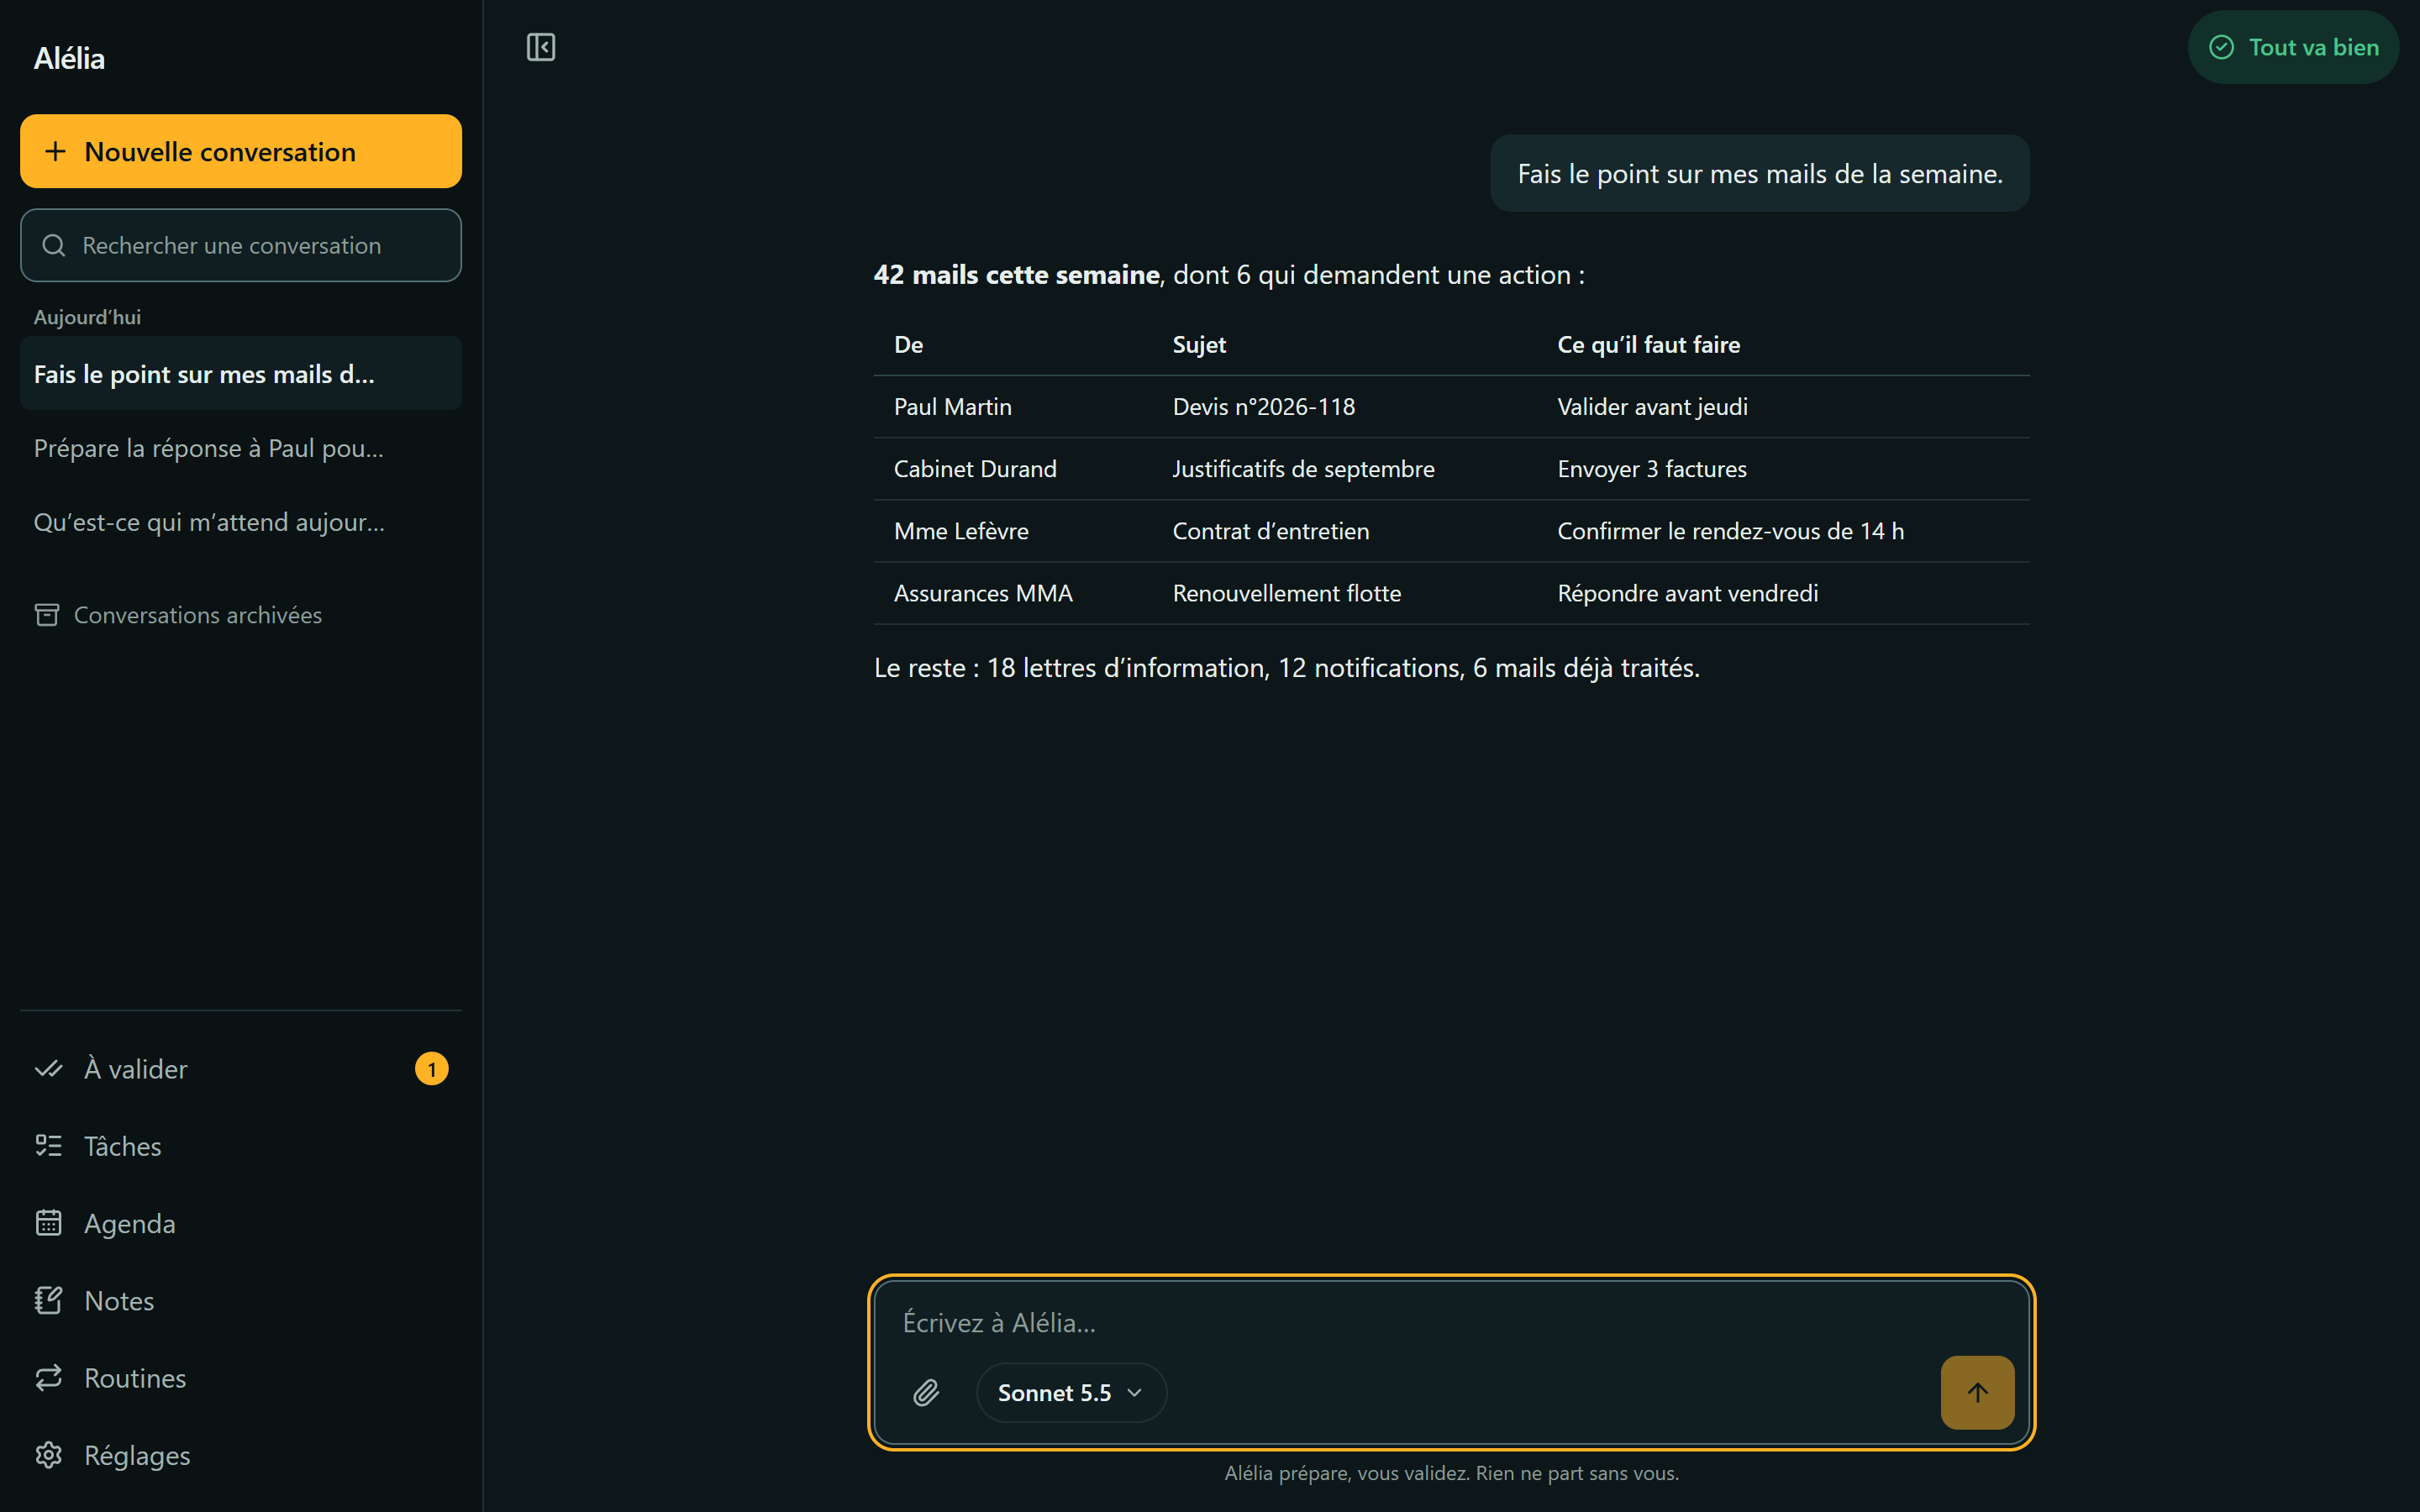This screenshot has width=2420, height=1512.
Task: Click the Écrivez à Alélia message field
Action: point(1450,1322)
